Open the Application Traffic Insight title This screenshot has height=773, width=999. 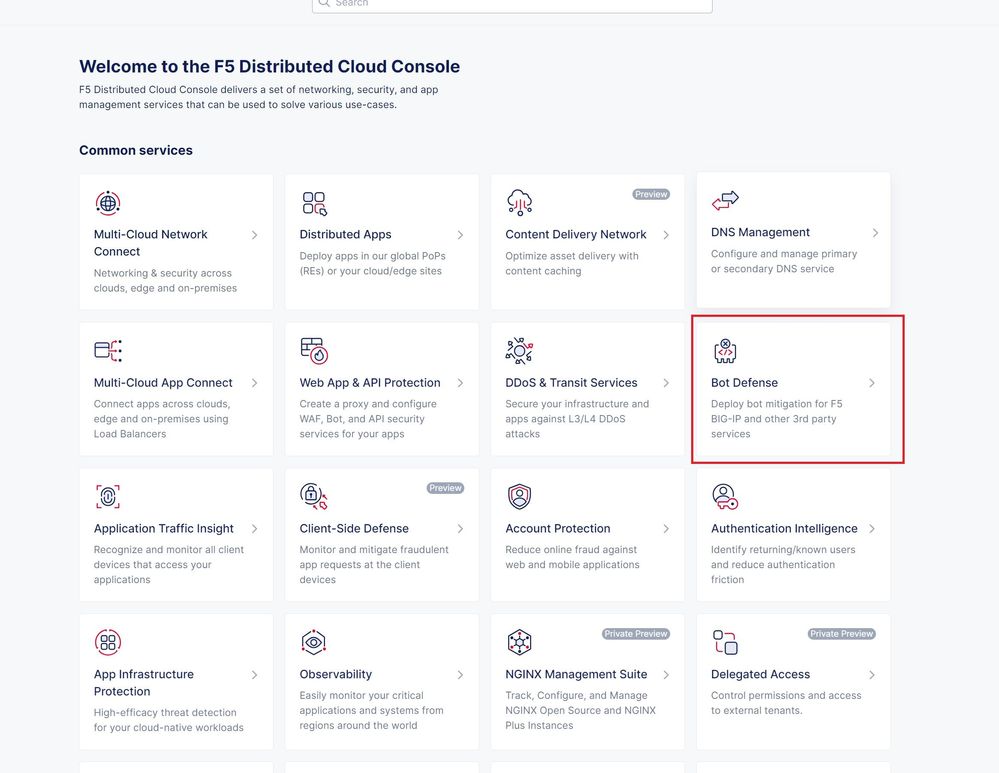(164, 528)
